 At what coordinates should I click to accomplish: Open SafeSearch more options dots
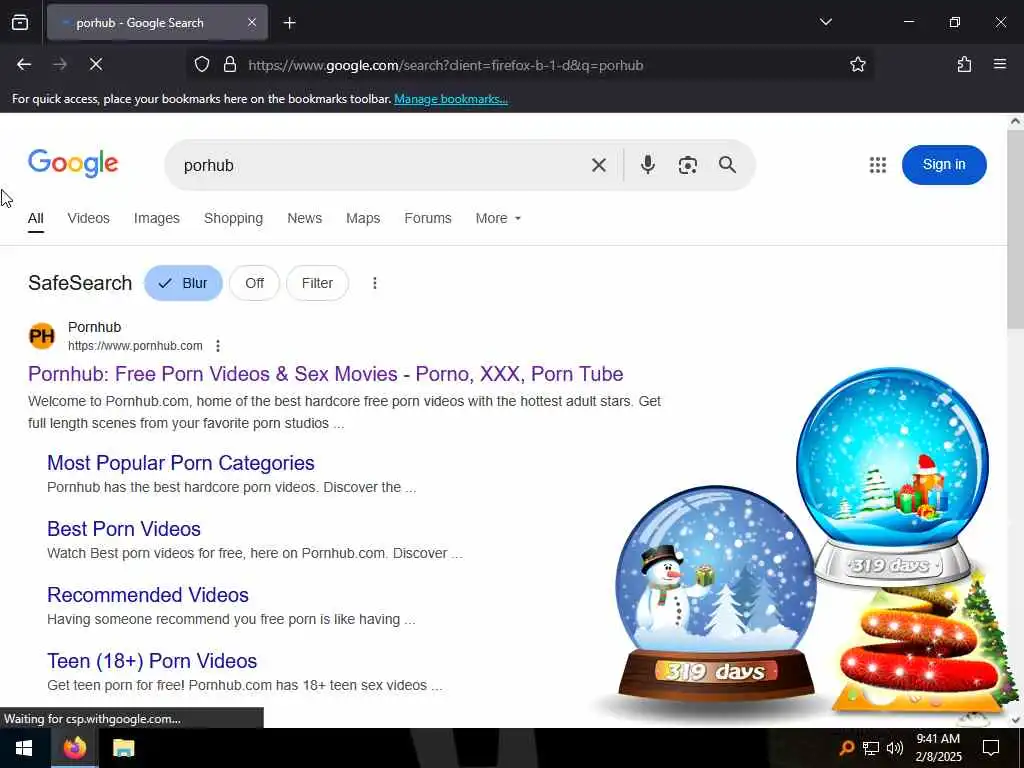(374, 283)
